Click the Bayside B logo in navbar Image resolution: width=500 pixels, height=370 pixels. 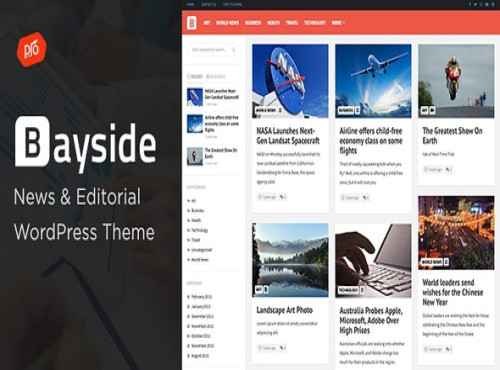pyautogui.click(x=191, y=23)
